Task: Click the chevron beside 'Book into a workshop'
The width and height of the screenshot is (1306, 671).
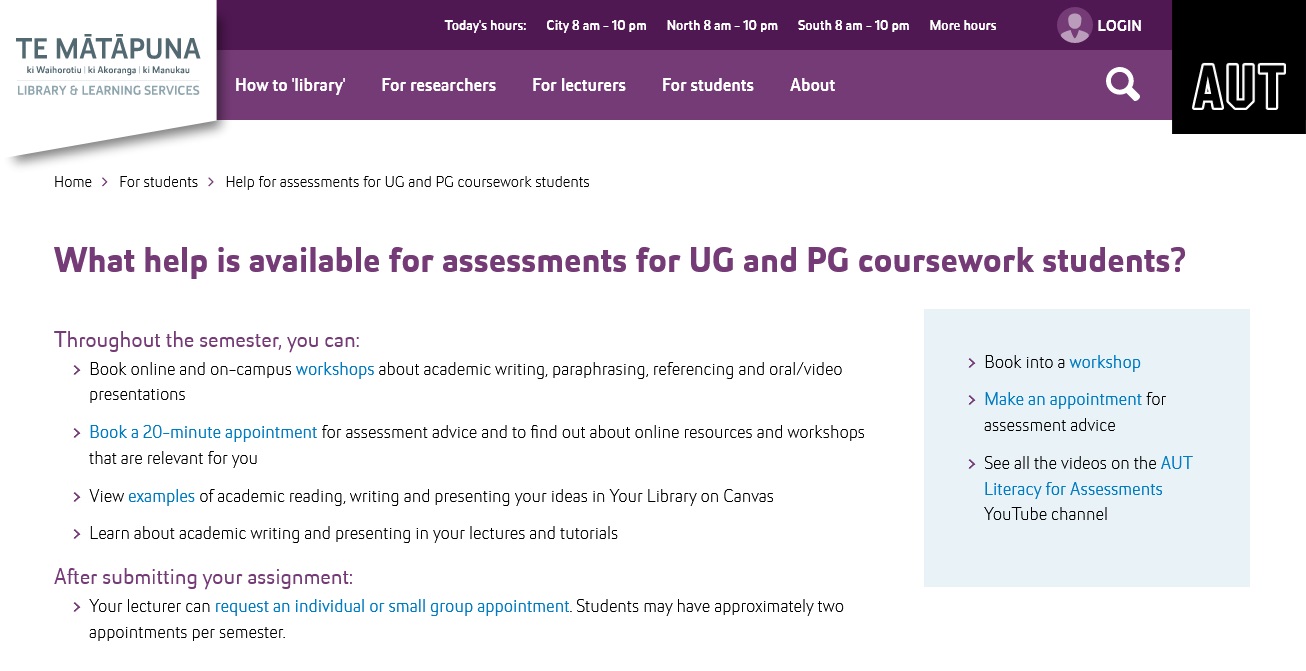Action: click(x=971, y=362)
